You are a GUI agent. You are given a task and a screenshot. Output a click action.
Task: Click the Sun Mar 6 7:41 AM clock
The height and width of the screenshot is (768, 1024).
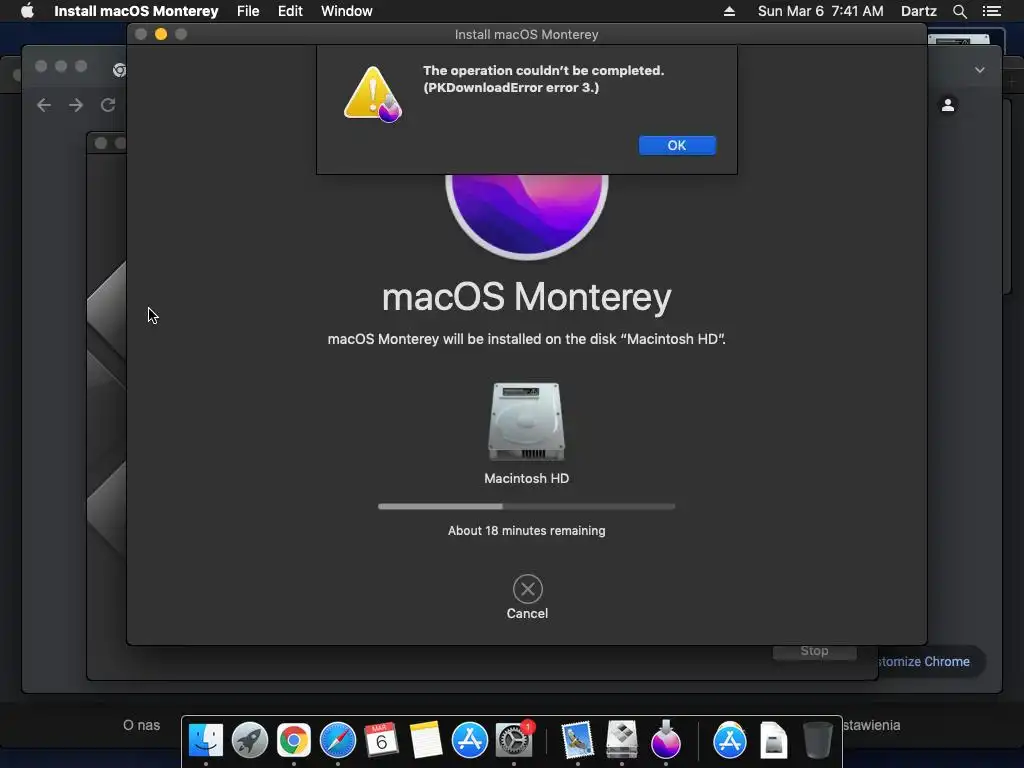pyautogui.click(x=820, y=11)
